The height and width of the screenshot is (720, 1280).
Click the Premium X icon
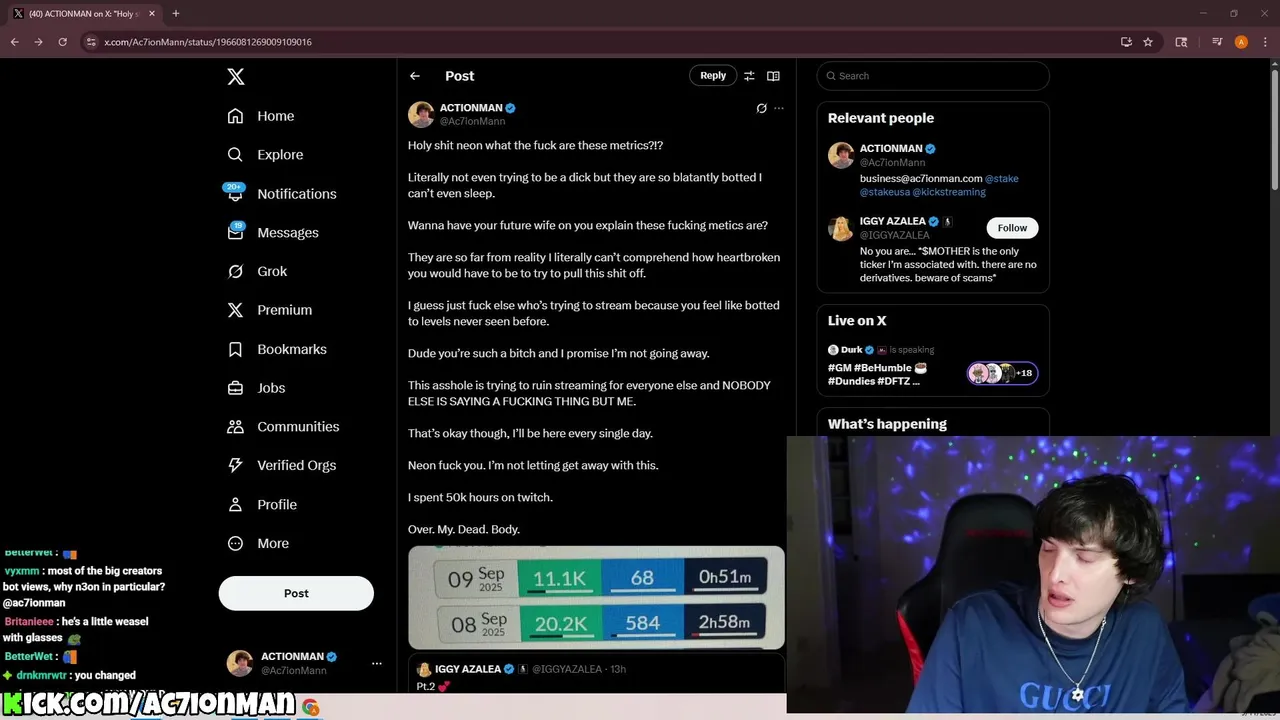click(235, 310)
